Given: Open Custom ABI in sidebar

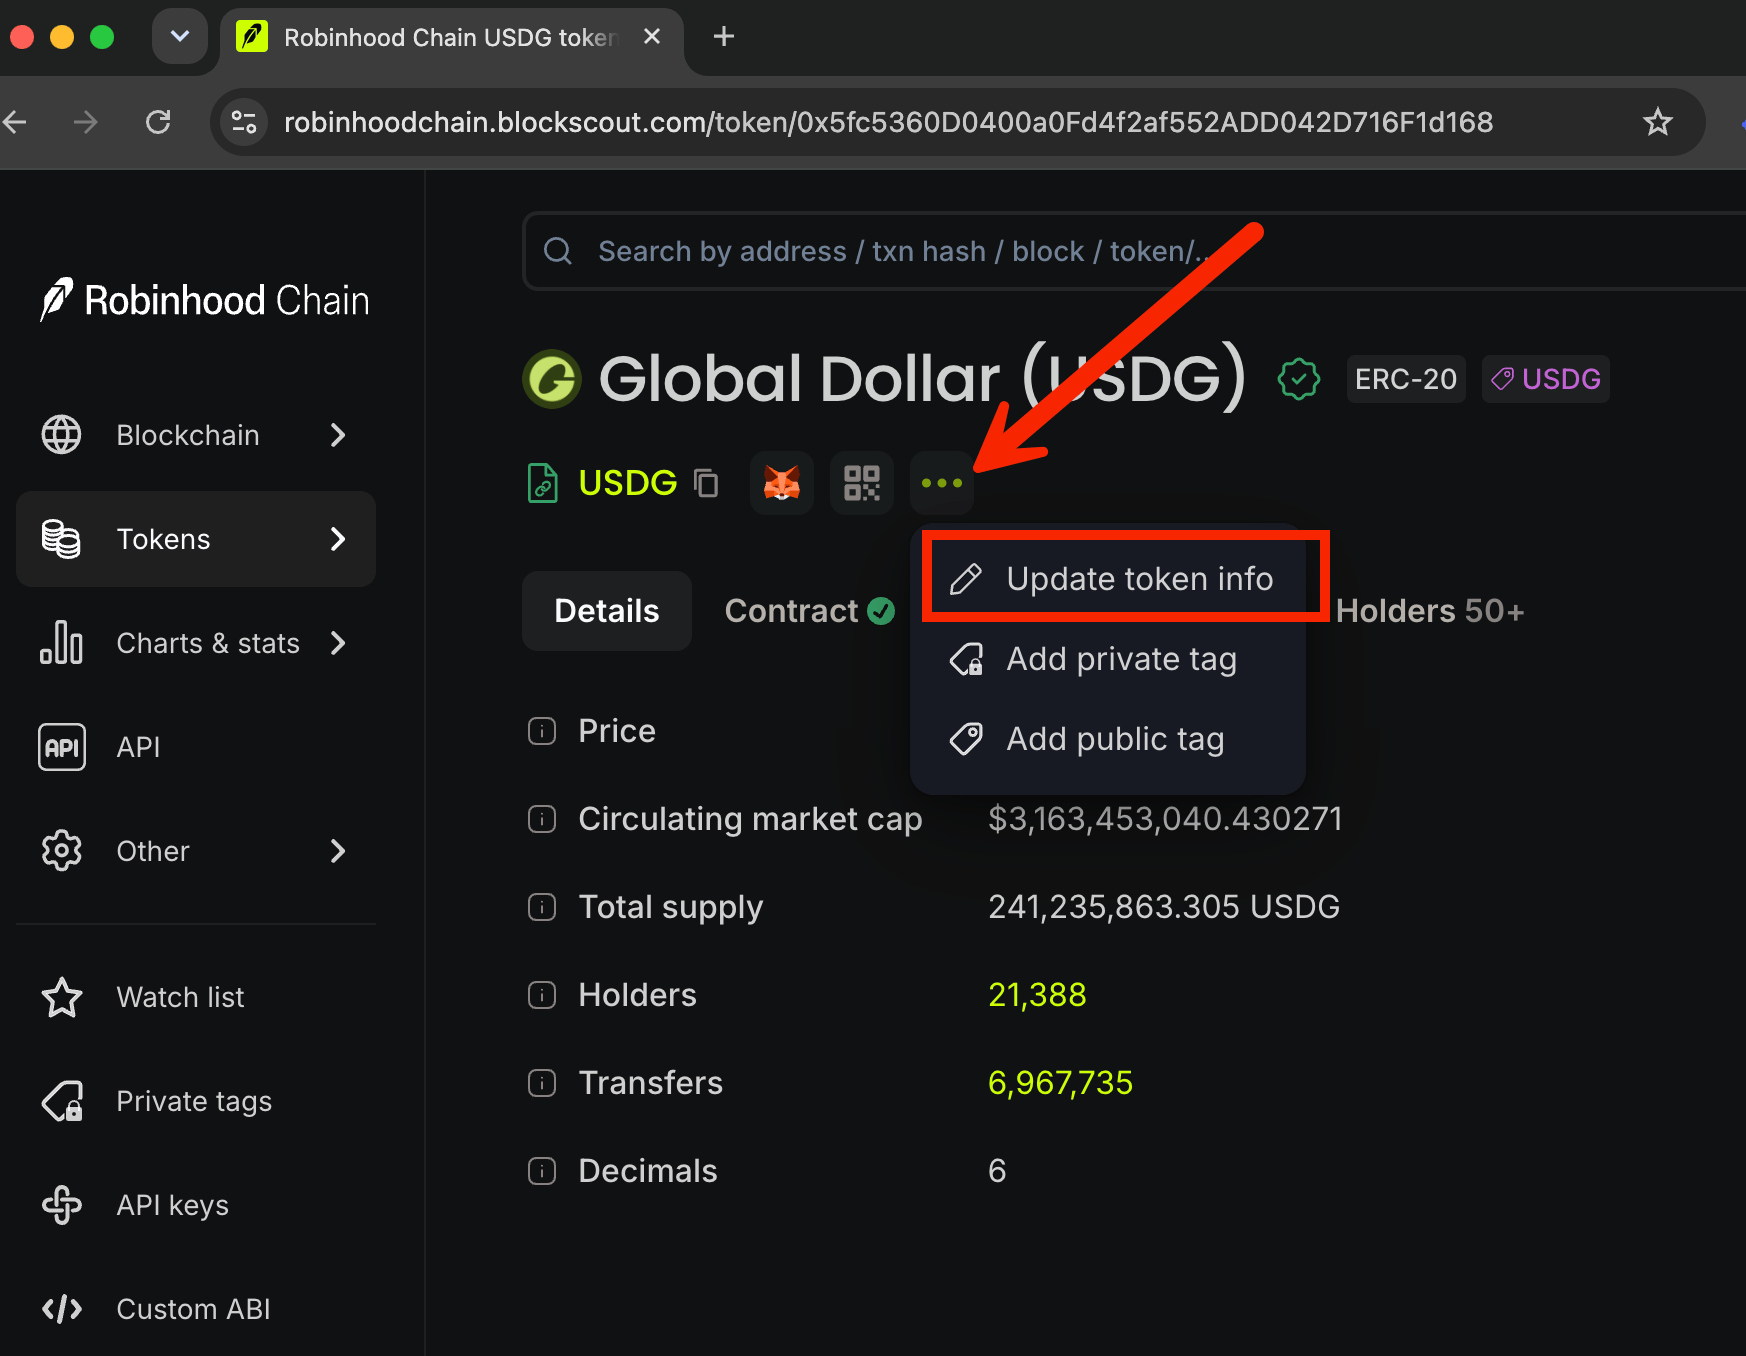Looking at the screenshot, I should click(x=196, y=1309).
